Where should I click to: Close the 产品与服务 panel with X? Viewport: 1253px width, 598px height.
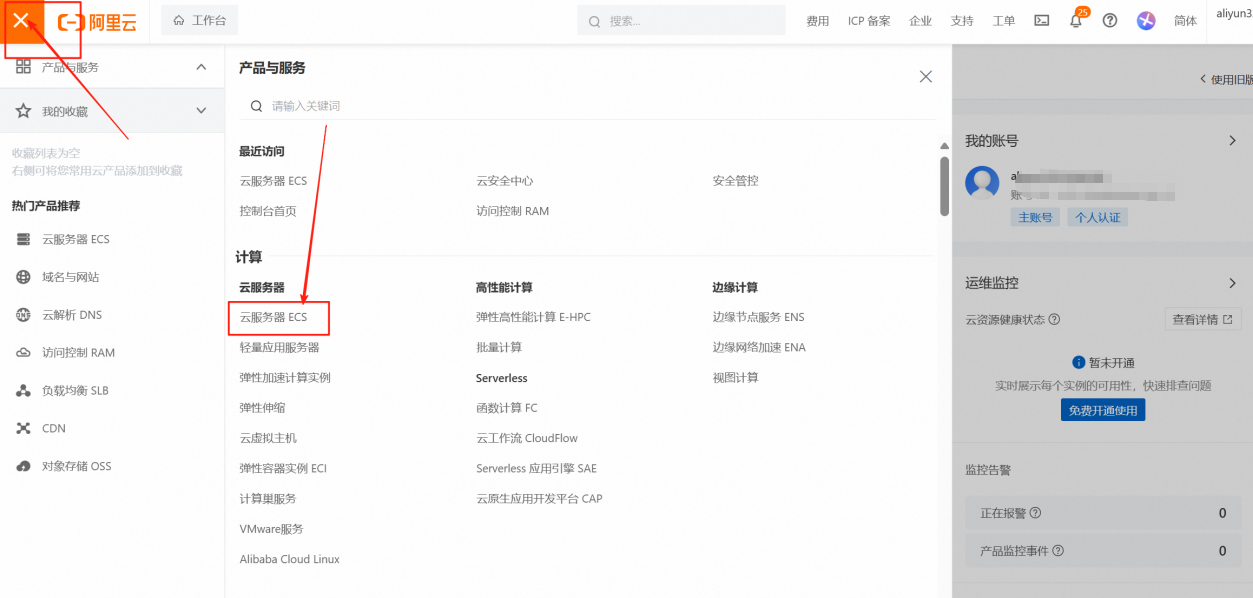click(926, 77)
